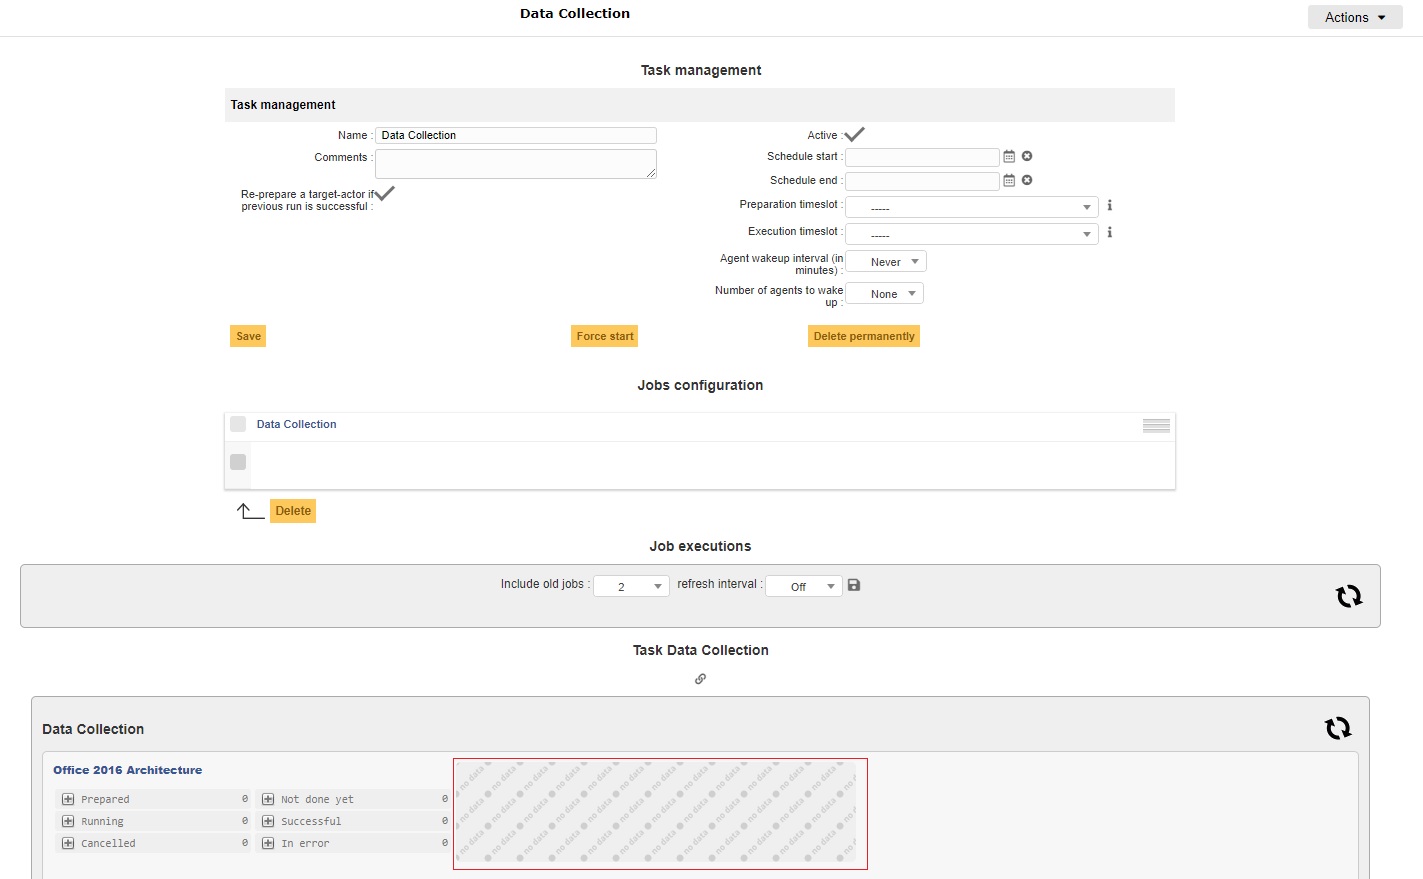Viewport: 1423px width, 879px height.
Task: Open the Include old jobs dropdown
Action: [631, 585]
